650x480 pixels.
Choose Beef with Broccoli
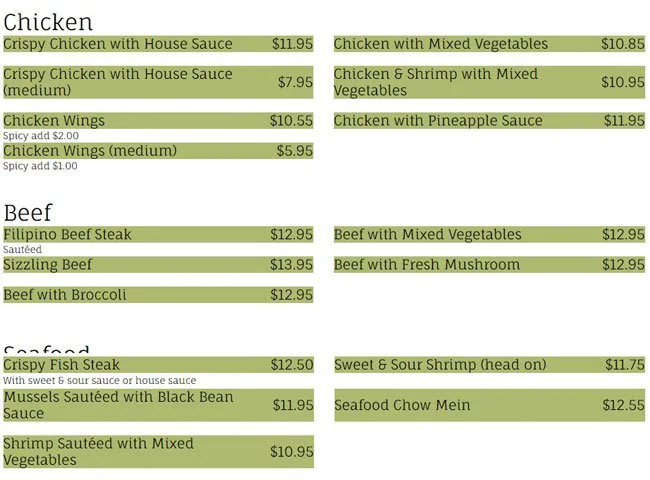[x=158, y=295]
